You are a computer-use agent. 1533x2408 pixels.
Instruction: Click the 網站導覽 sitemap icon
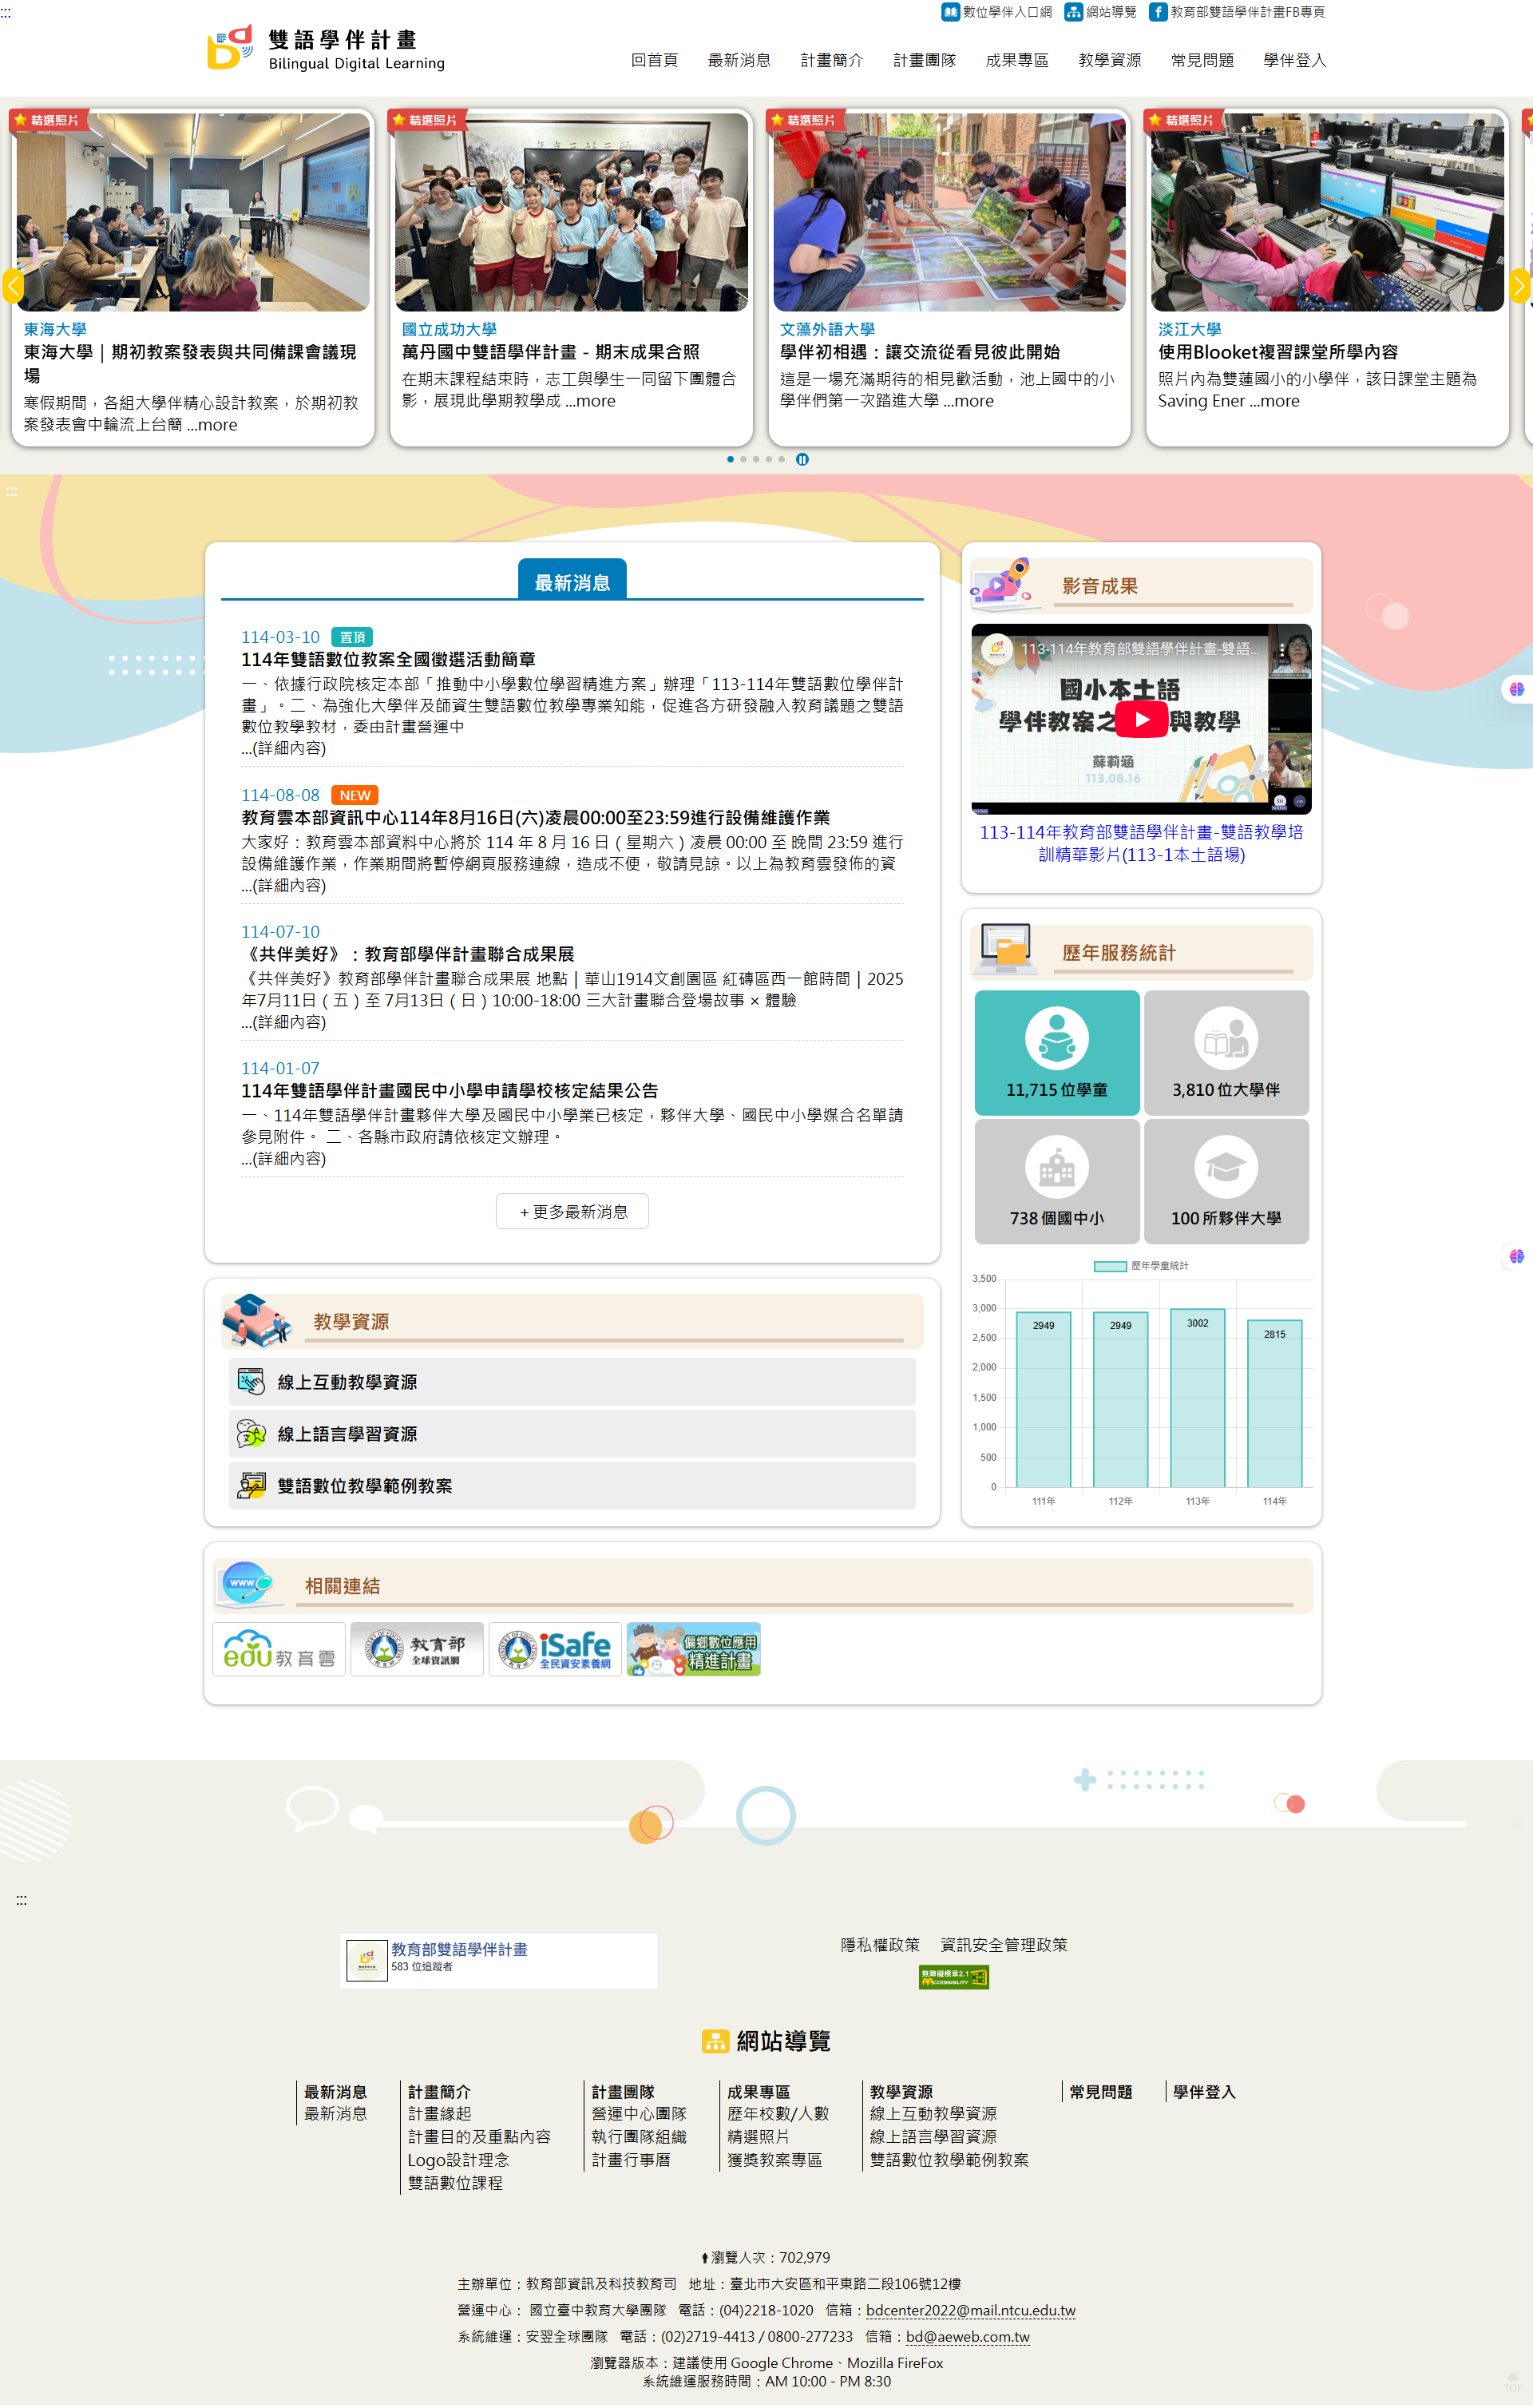click(x=1072, y=12)
